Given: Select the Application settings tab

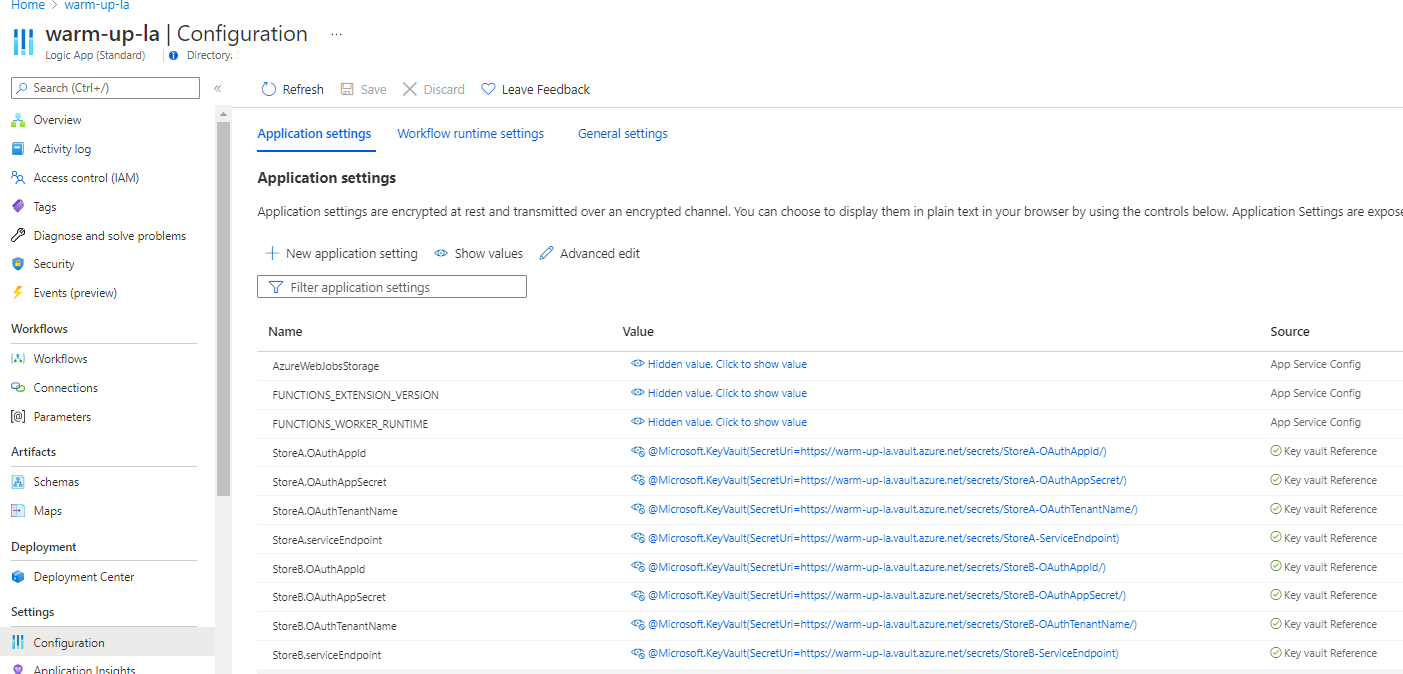Looking at the screenshot, I should click(x=314, y=133).
